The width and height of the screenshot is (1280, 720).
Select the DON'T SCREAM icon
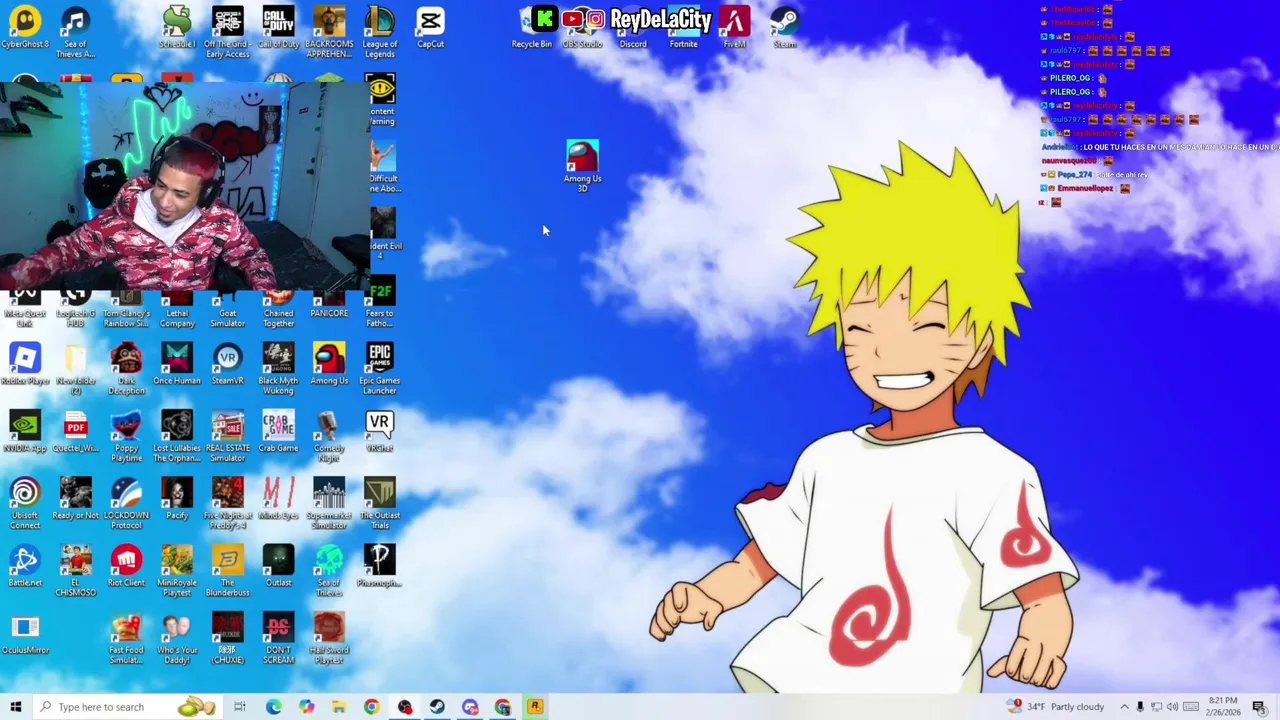point(279,638)
